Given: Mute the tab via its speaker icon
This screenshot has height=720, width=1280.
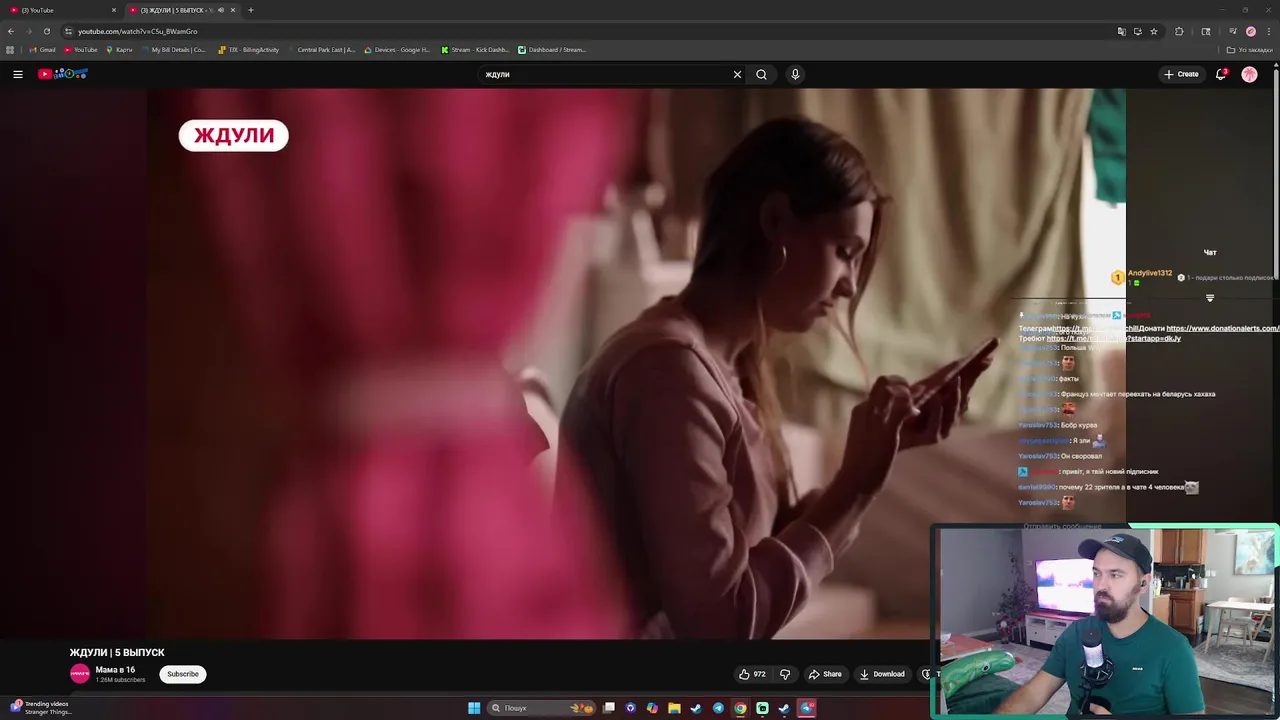Looking at the screenshot, I should 220,10.
